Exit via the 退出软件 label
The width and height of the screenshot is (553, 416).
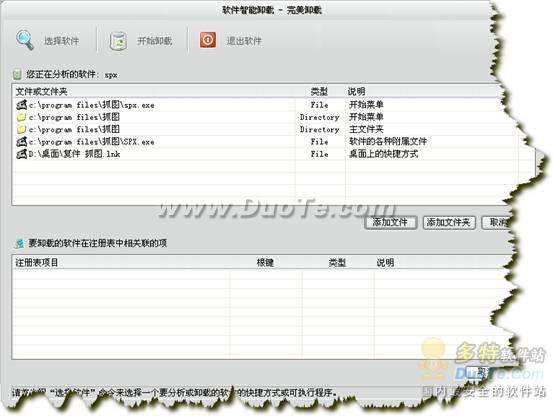tap(244, 41)
